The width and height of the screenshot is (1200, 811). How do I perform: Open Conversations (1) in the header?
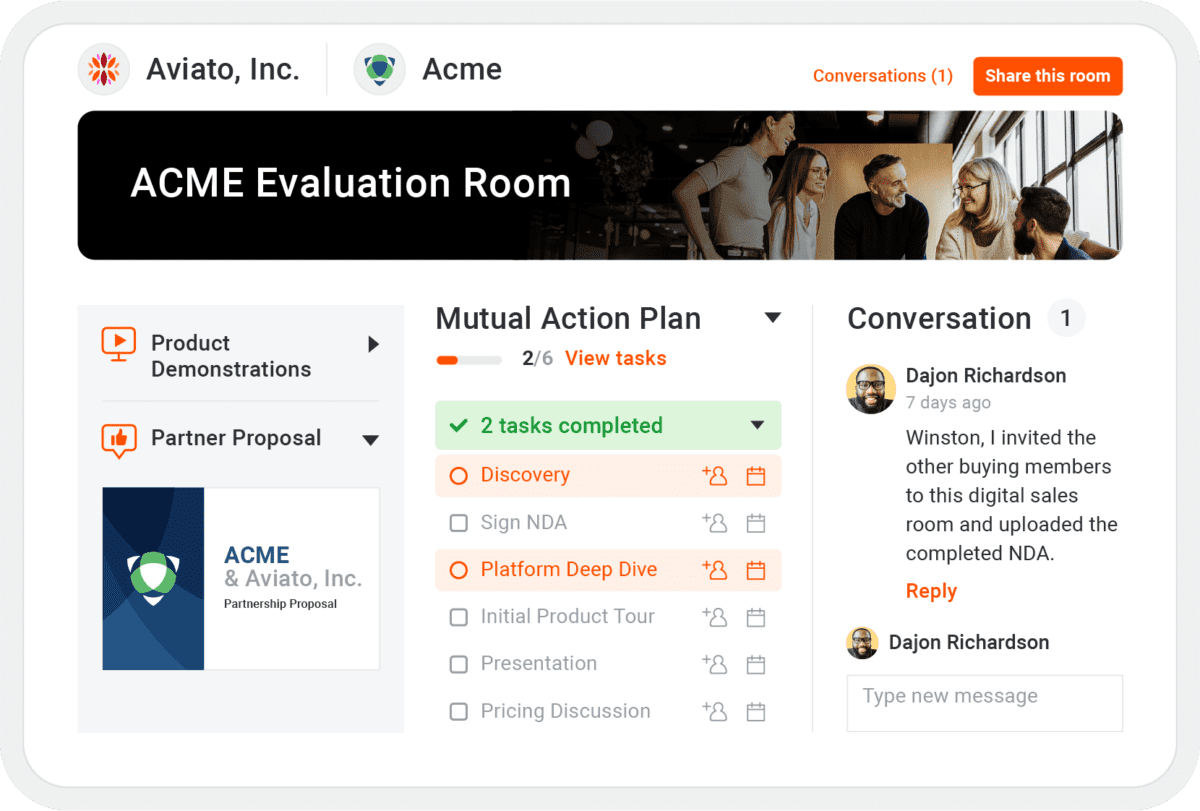coord(882,76)
